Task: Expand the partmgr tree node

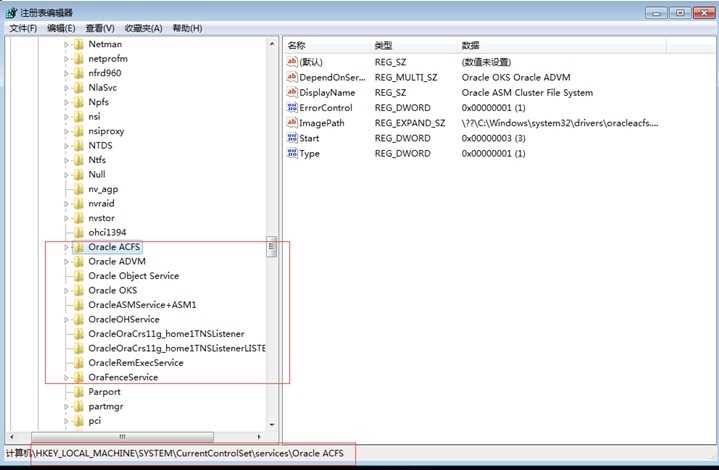Action: [x=66, y=407]
